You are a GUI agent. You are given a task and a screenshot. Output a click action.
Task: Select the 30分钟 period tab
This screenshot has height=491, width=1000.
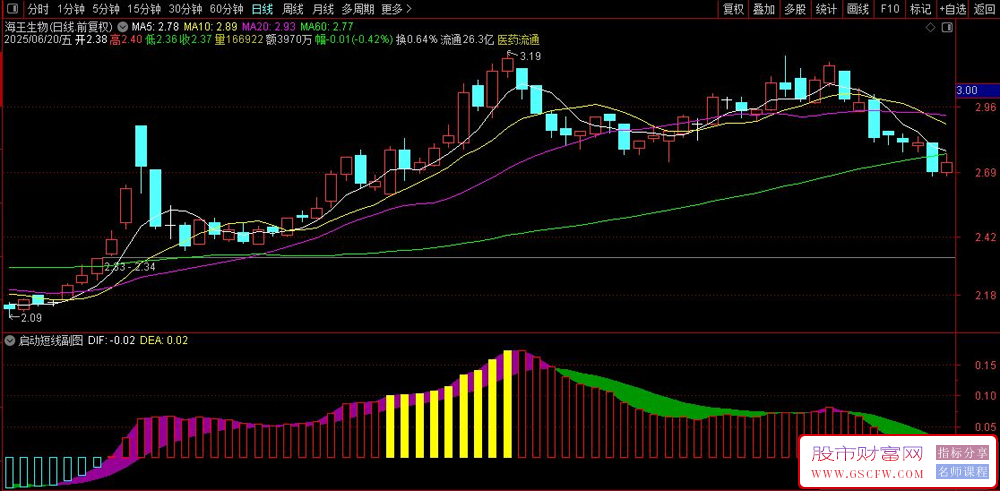pyautogui.click(x=185, y=9)
